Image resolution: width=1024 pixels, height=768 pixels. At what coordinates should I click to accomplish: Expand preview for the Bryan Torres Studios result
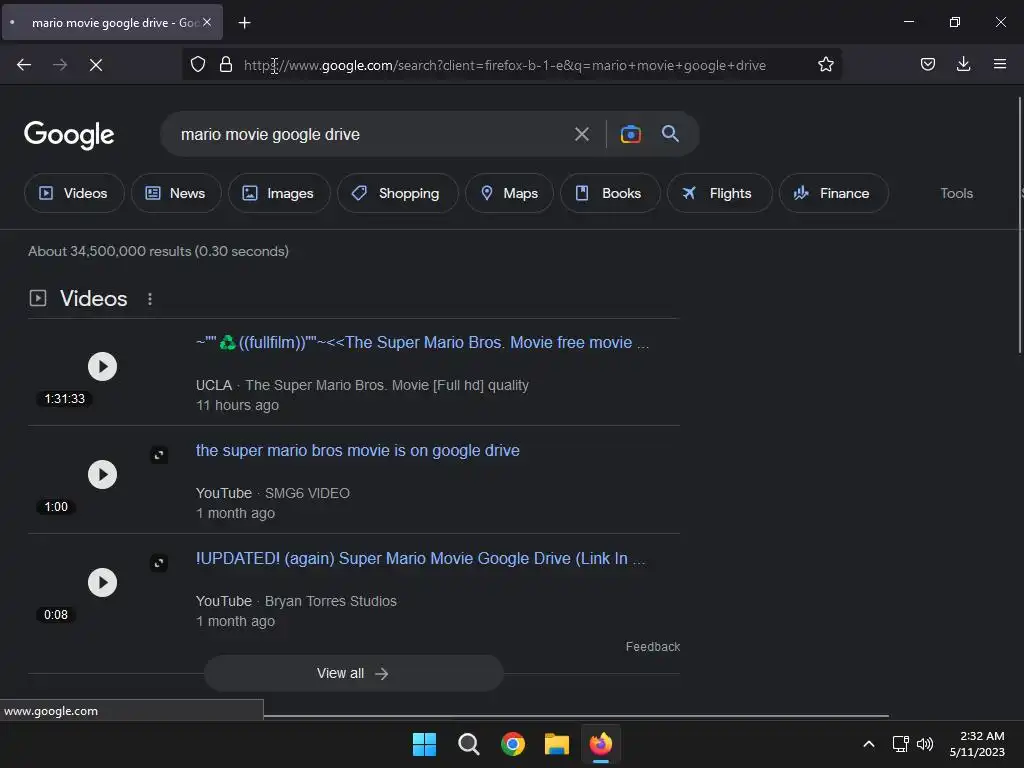(x=159, y=563)
